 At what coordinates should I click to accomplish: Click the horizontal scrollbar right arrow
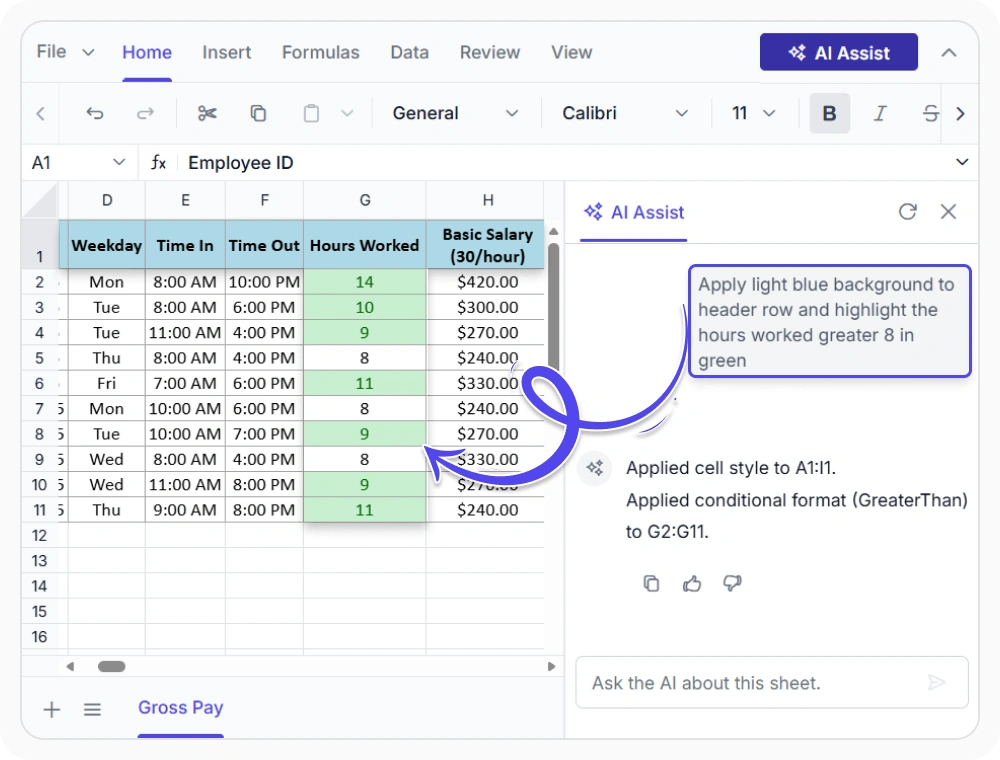551,667
